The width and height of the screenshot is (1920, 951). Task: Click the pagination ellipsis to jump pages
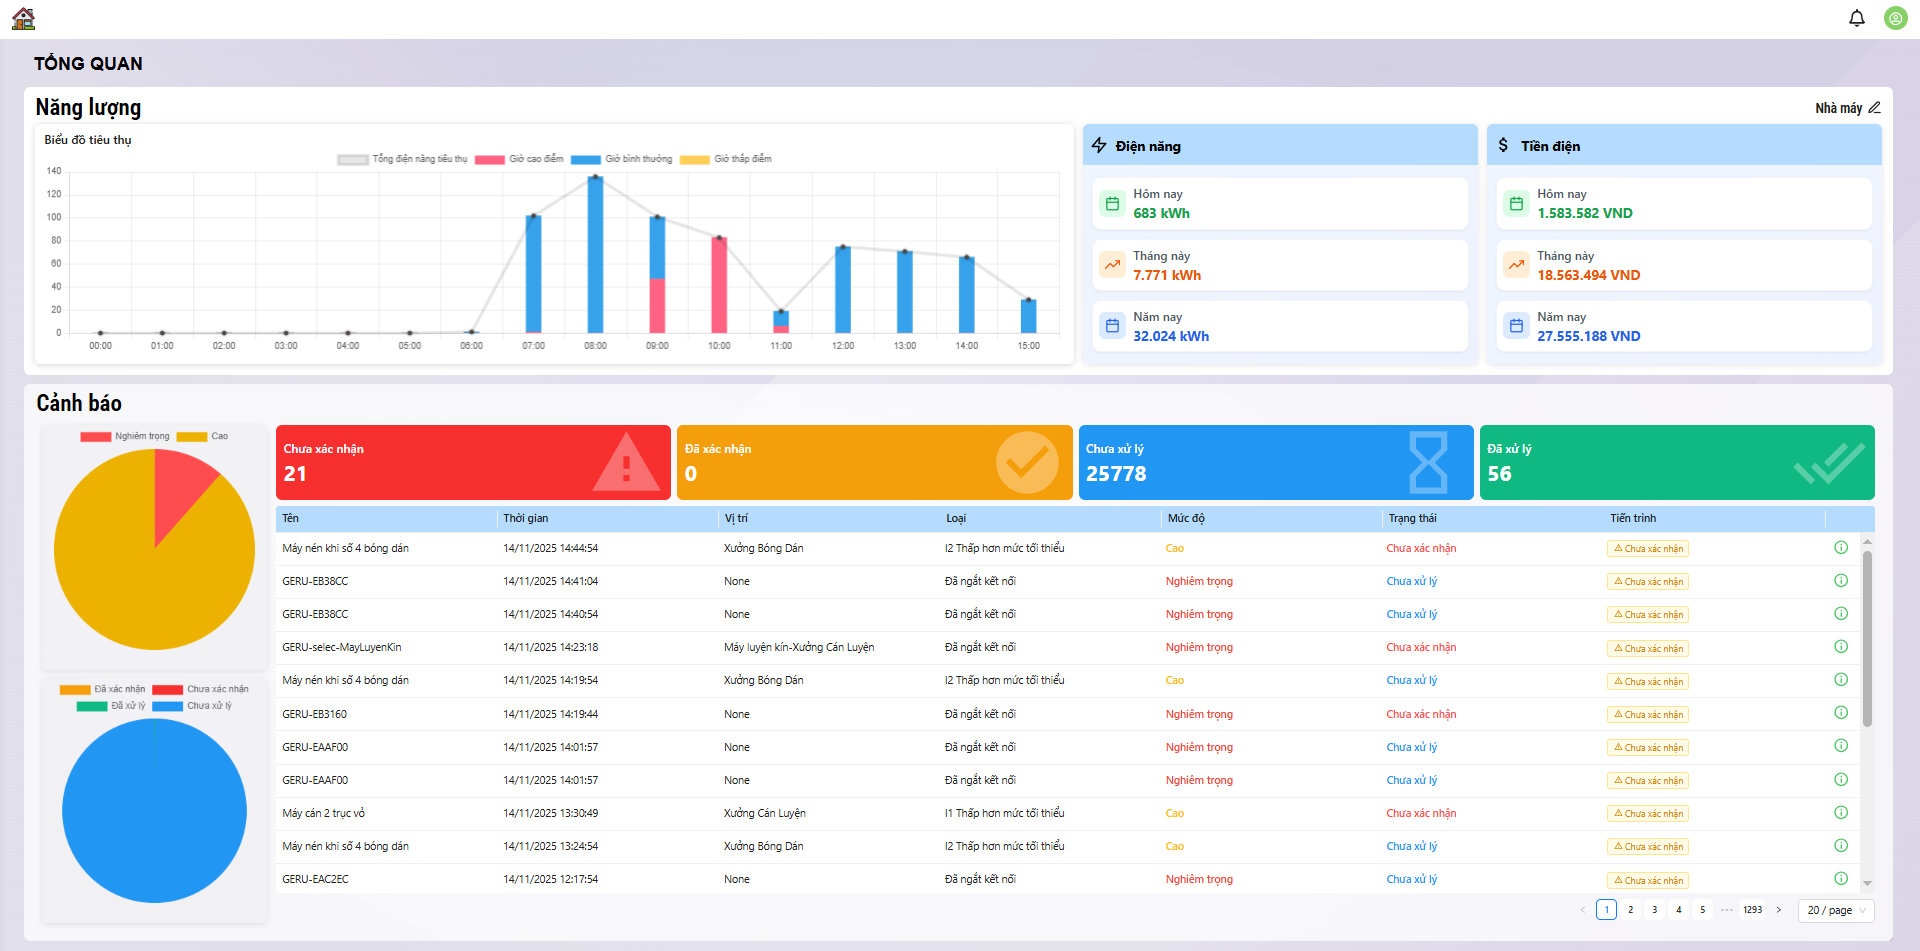pyautogui.click(x=1727, y=910)
